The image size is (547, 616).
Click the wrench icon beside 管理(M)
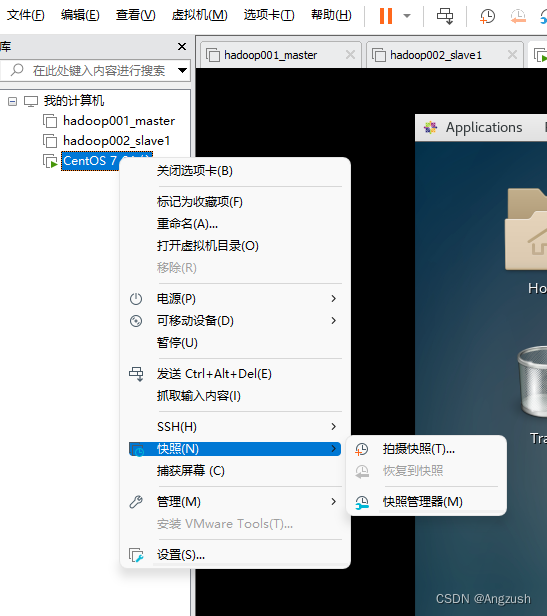[x=136, y=502]
